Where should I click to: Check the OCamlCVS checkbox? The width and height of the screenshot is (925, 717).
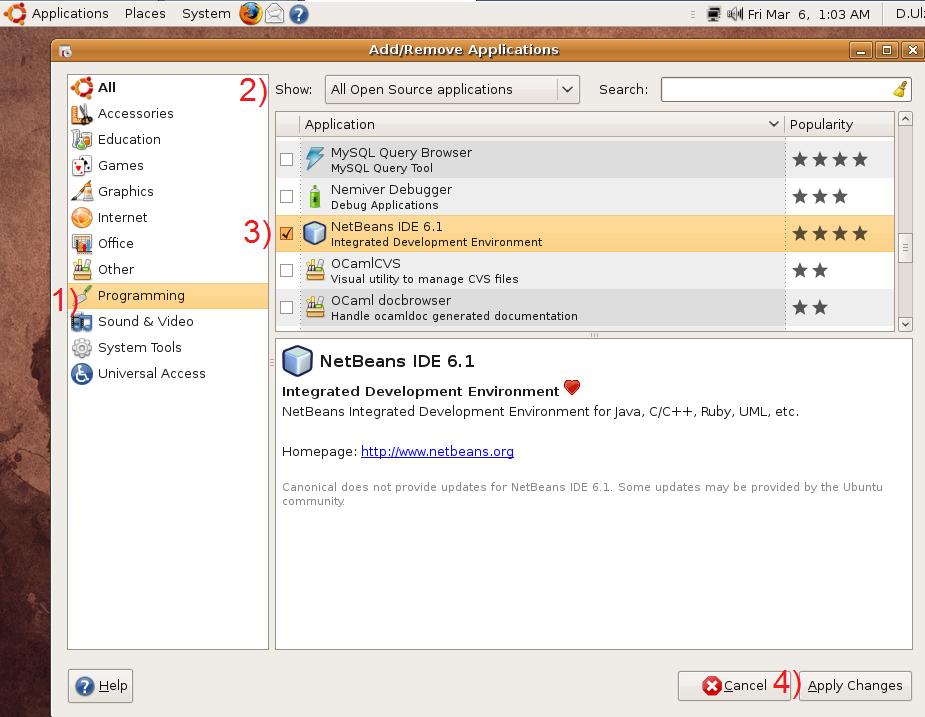287,270
